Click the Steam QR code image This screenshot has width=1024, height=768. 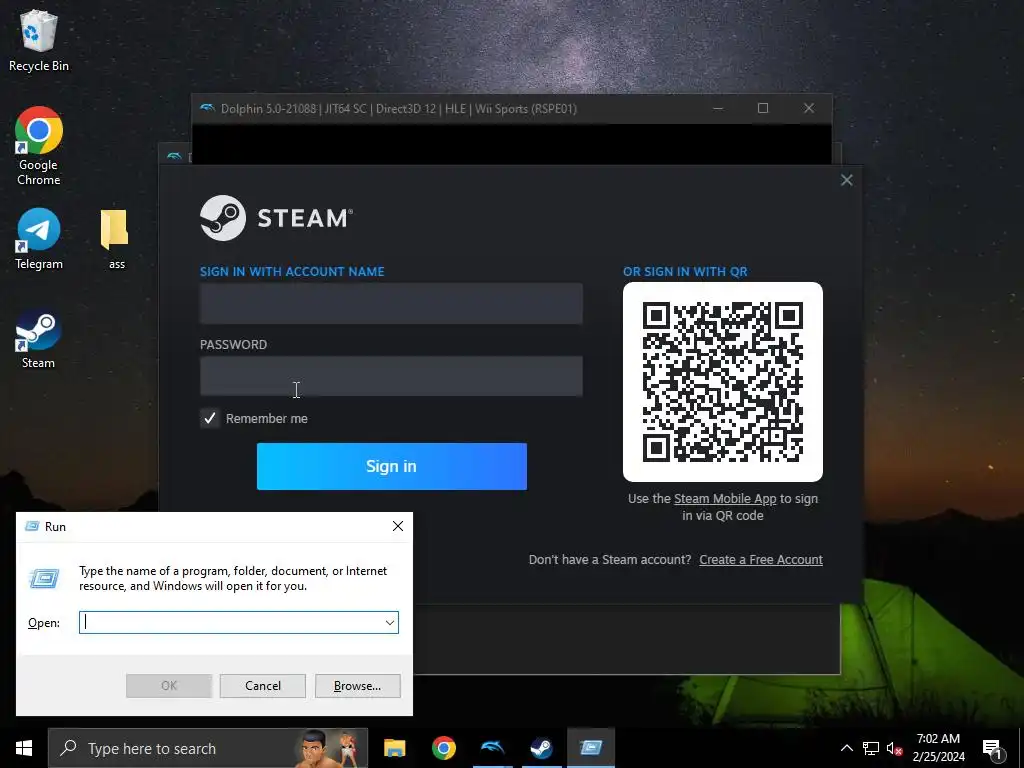pos(722,382)
